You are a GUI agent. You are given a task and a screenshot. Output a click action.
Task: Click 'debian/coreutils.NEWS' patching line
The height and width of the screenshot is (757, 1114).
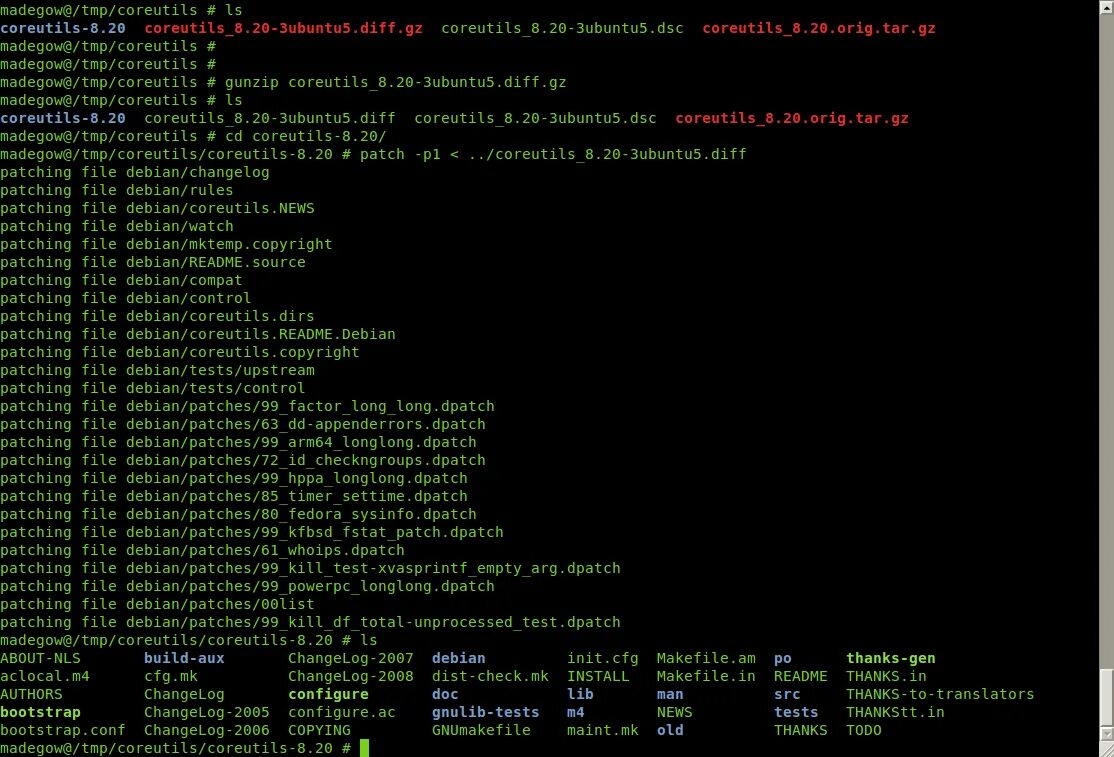click(x=157, y=208)
